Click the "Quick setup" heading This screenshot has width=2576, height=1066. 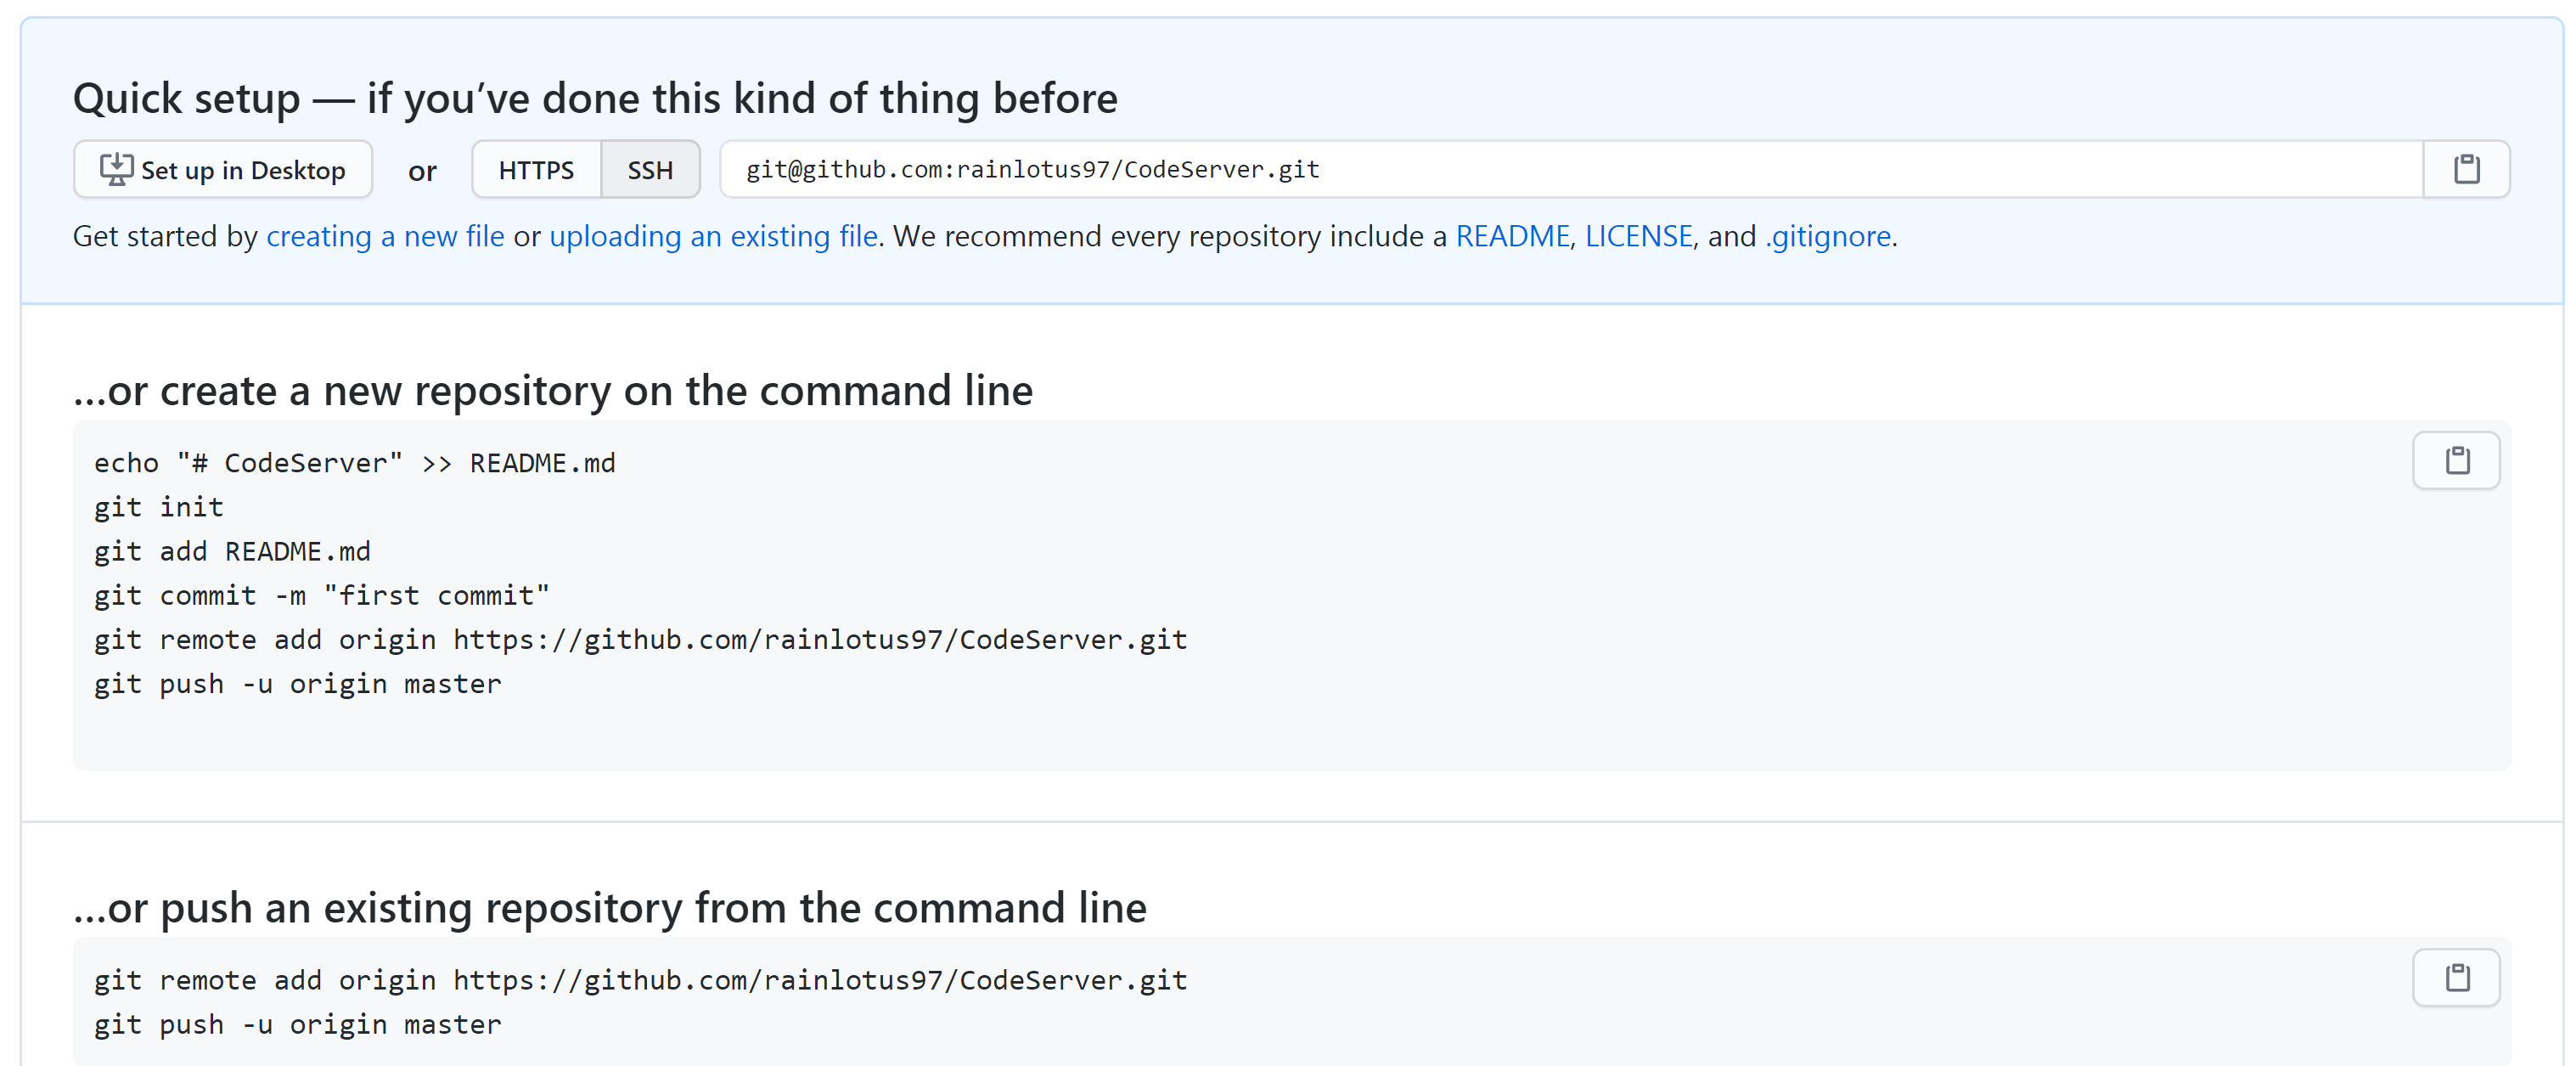tap(595, 98)
